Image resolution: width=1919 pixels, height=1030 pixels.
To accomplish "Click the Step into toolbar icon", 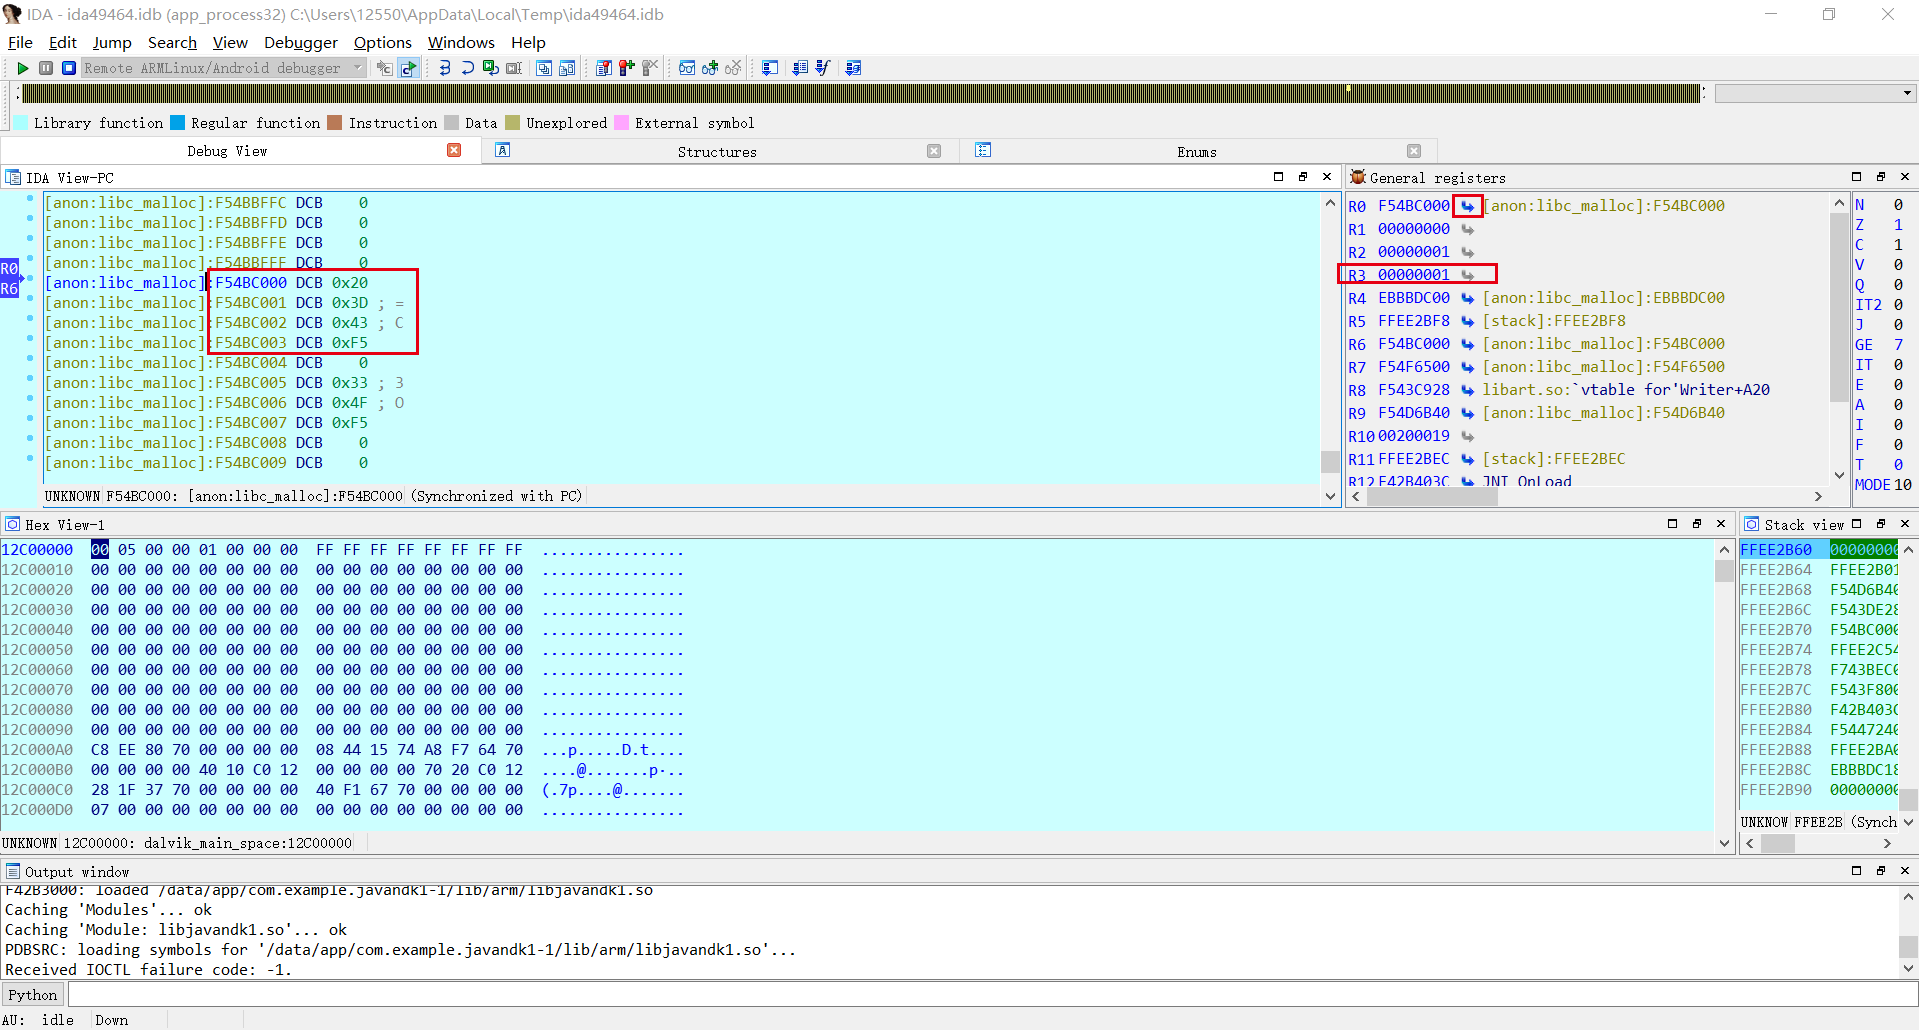I will [x=444, y=68].
